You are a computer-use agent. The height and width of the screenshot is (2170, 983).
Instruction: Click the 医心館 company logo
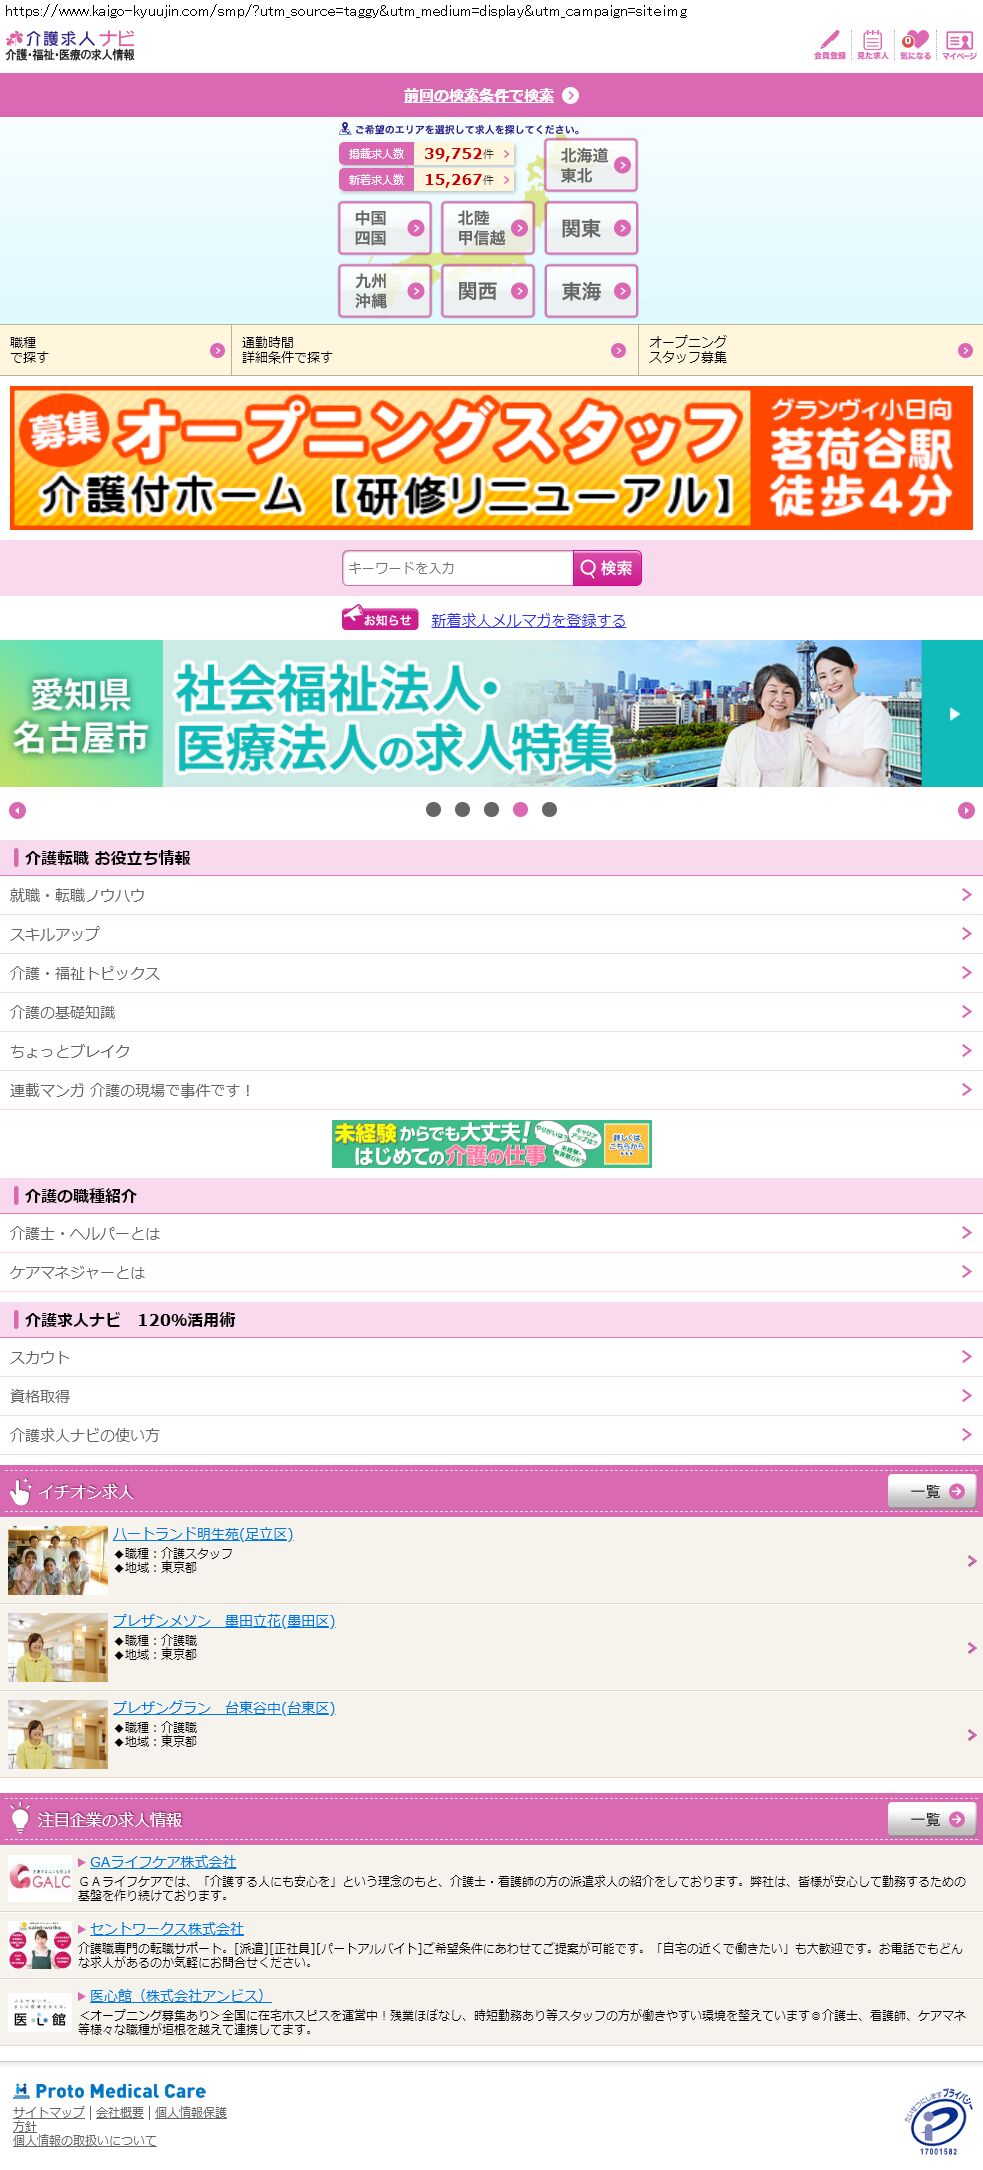click(40, 2012)
